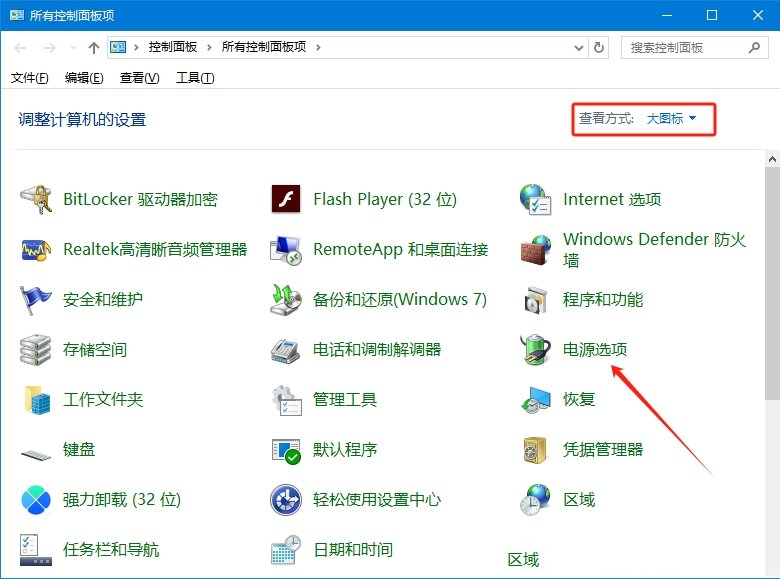Expand the chevron after 所有控制面板项 breadcrumb

point(318,47)
